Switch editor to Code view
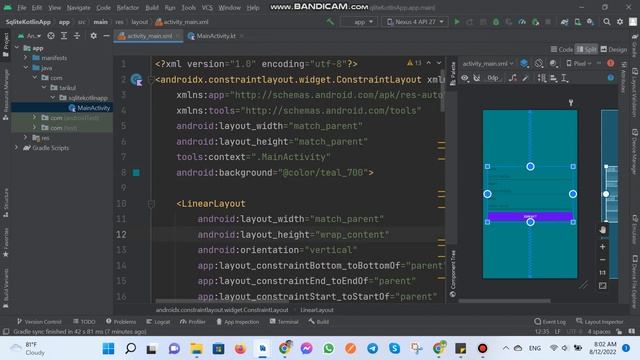This screenshot has height=360, width=640. [562, 49]
